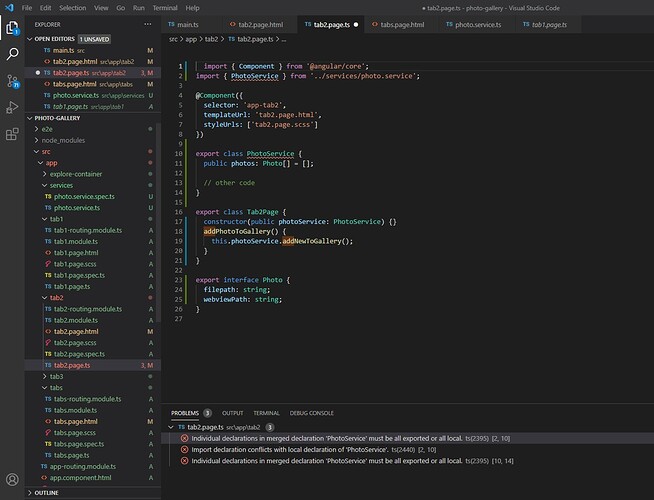Expand the explore-container folder
Image resolution: width=654 pixels, height=500 pixels.
(45, 174)
